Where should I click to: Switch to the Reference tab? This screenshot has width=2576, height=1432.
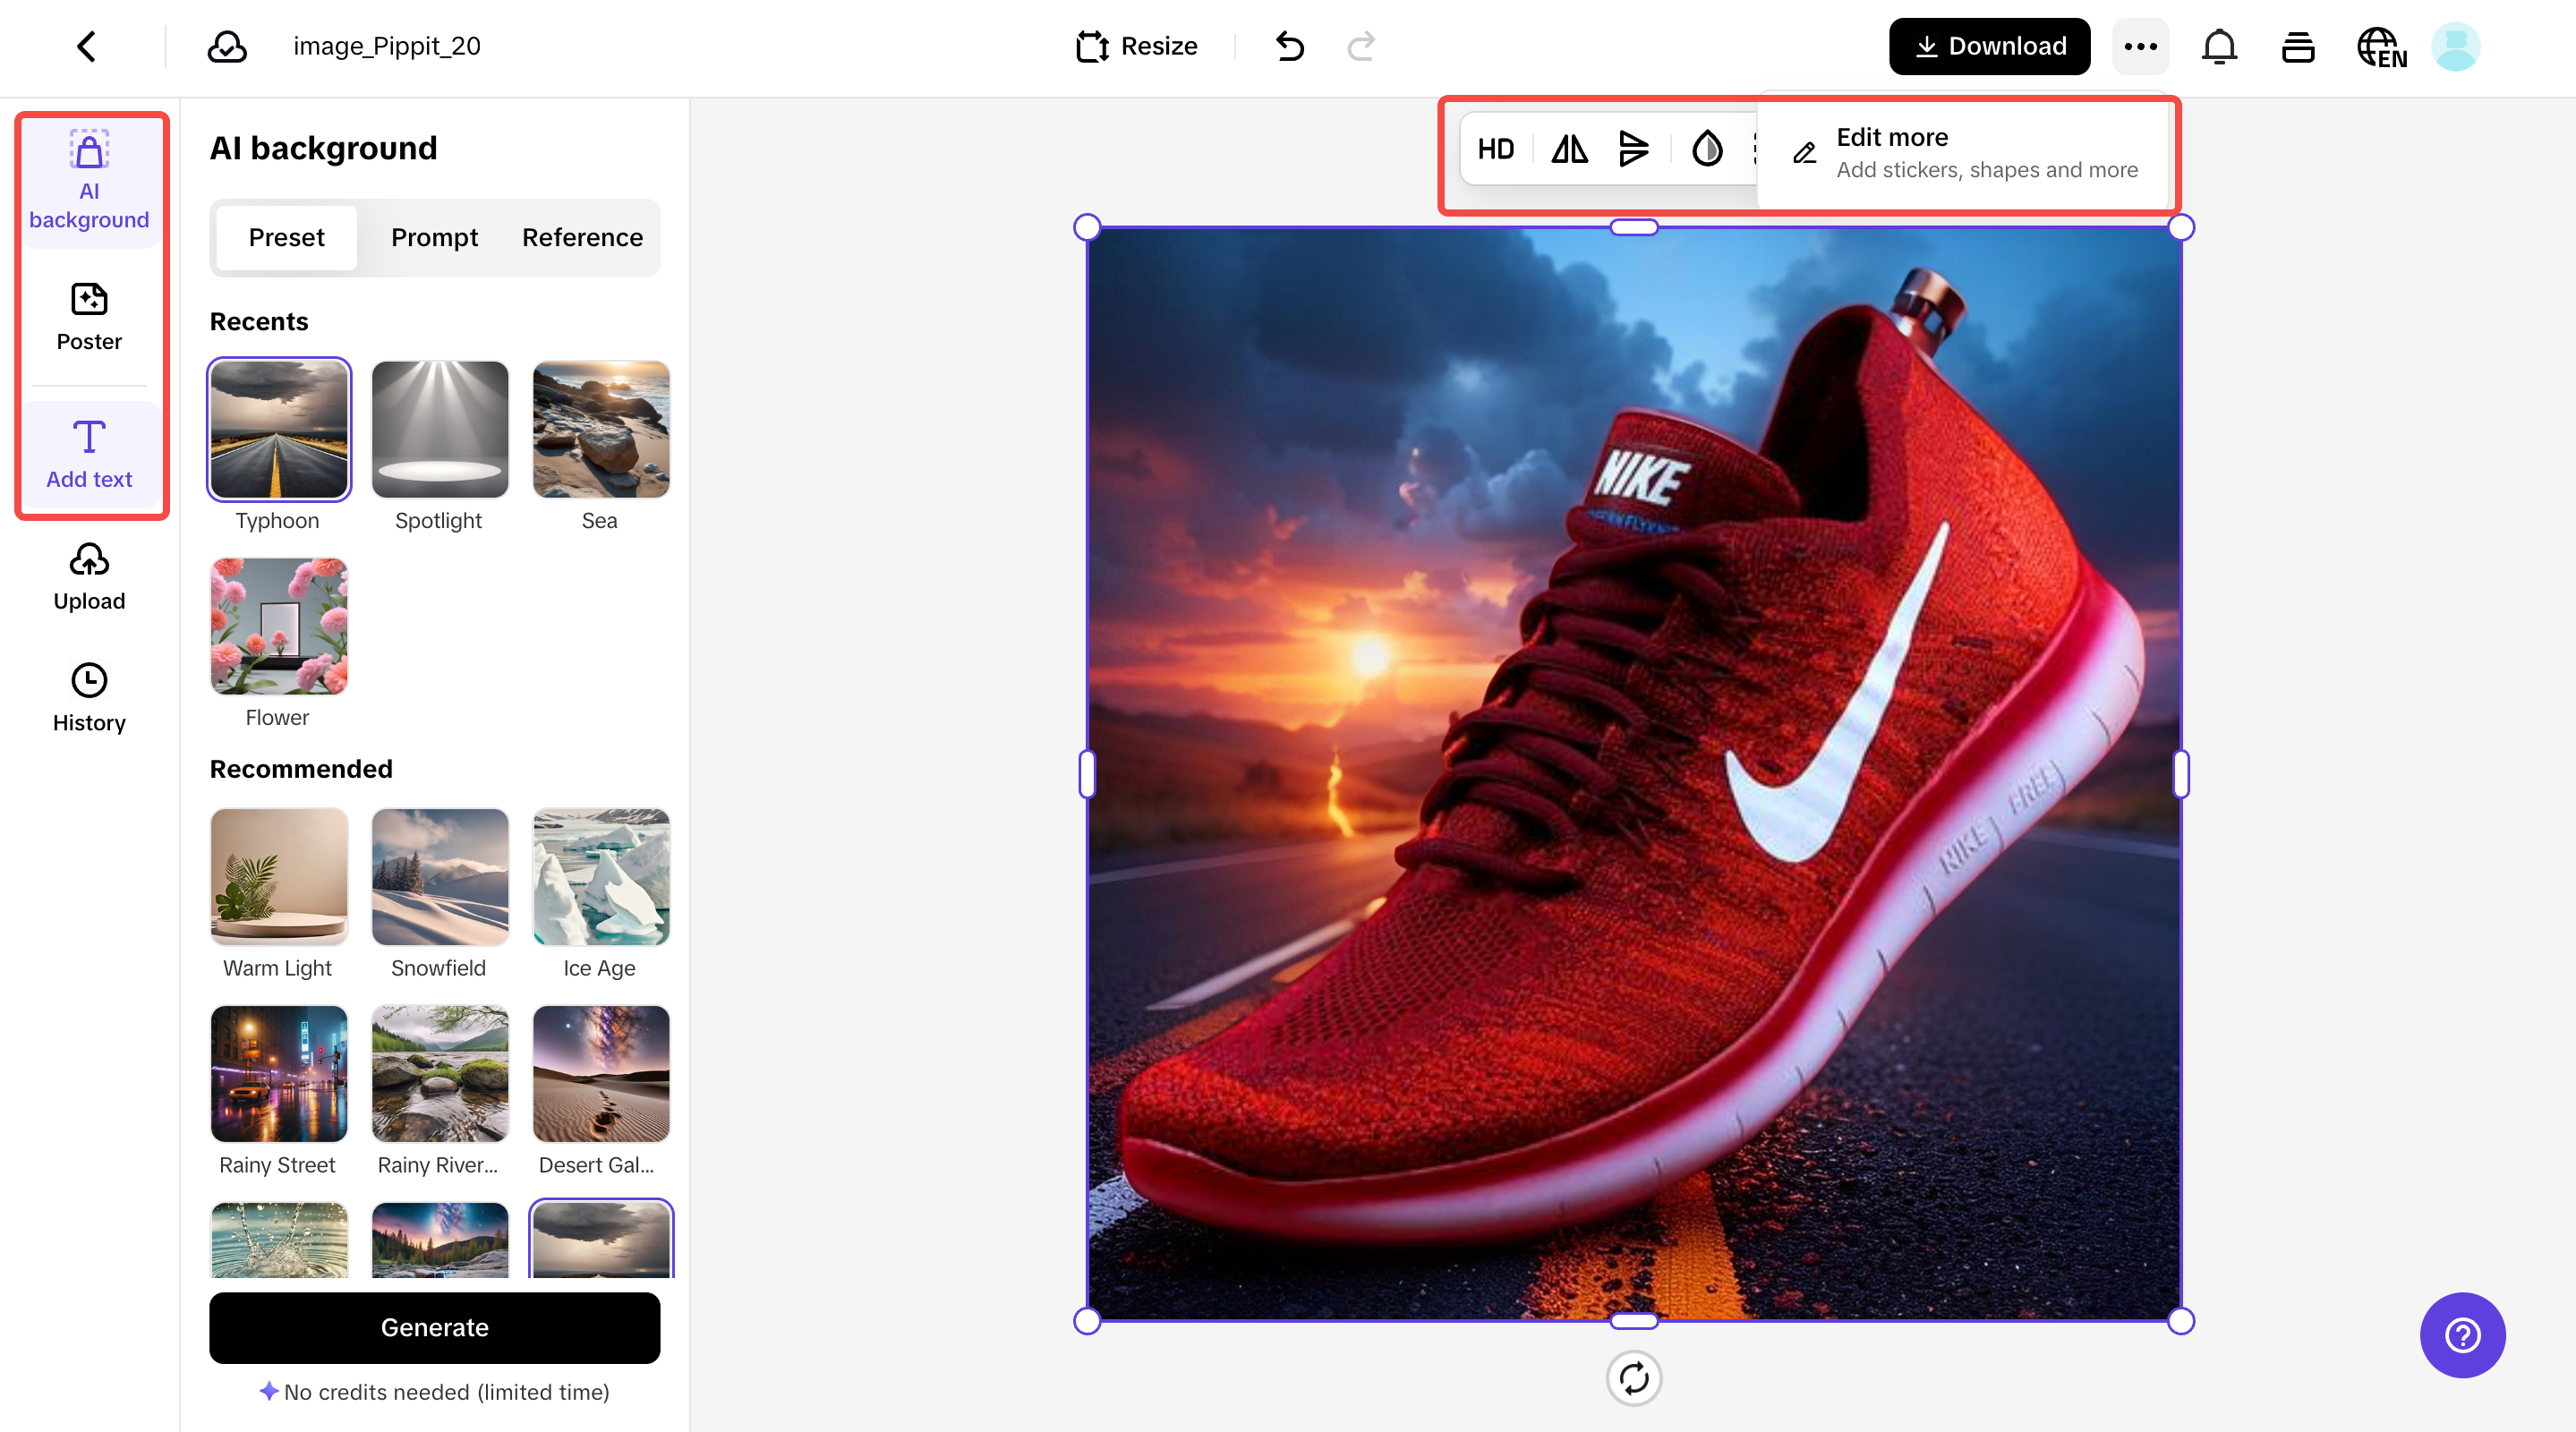581,238
